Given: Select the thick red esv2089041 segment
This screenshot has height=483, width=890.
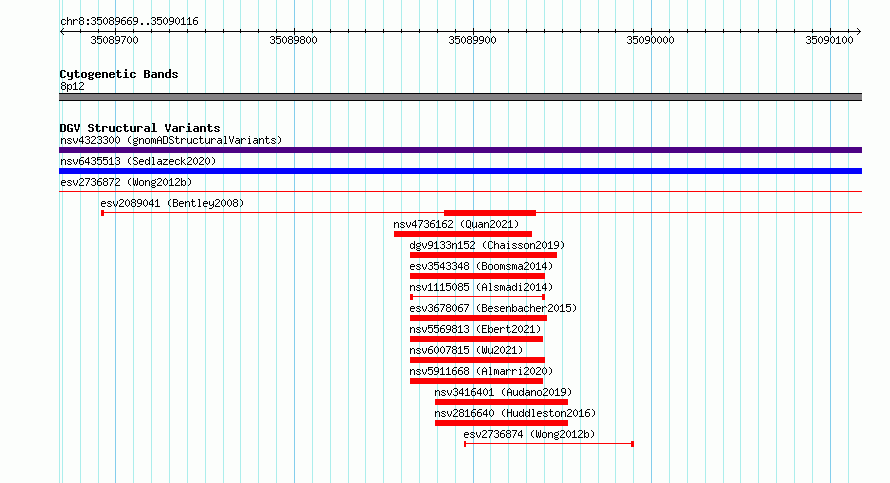Looking at the screenshot, I should coord(490,213).
